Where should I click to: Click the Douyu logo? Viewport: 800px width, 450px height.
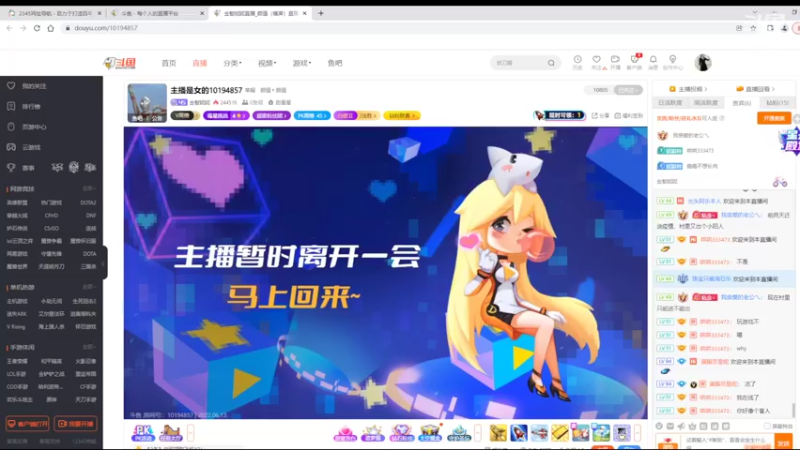pos(119,63)
